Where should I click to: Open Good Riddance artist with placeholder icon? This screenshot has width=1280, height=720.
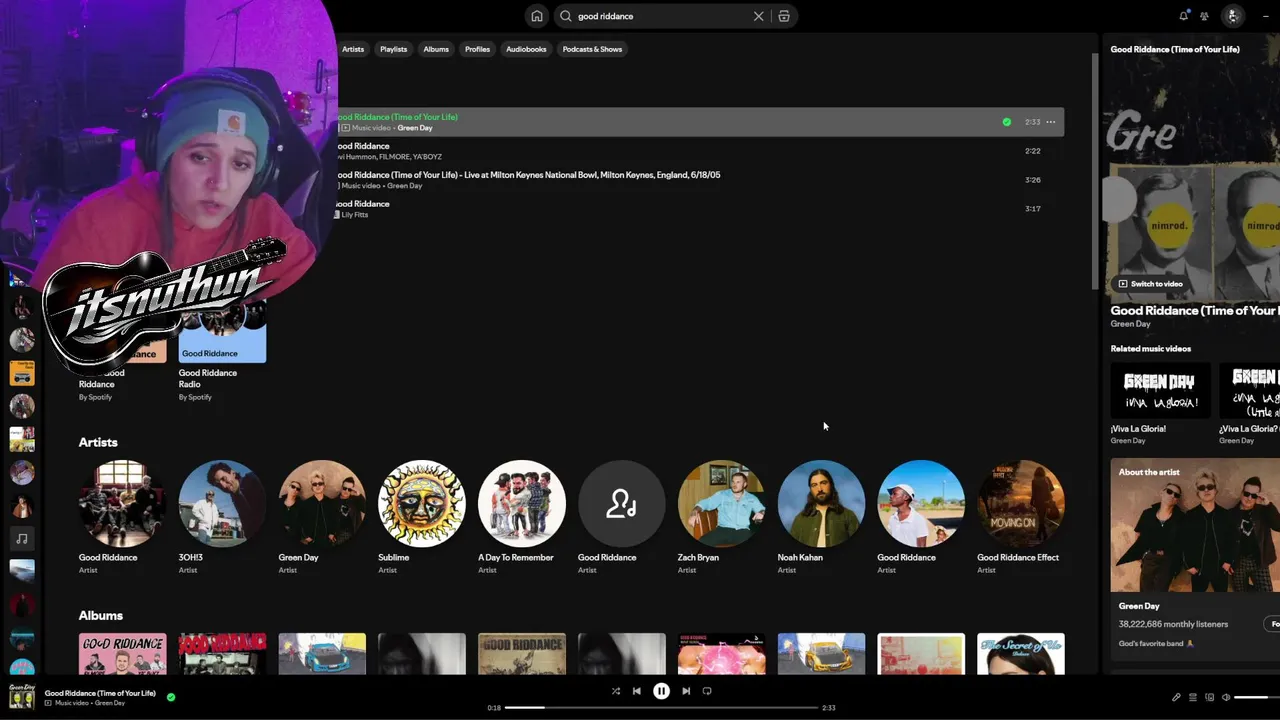coord(622,503)
